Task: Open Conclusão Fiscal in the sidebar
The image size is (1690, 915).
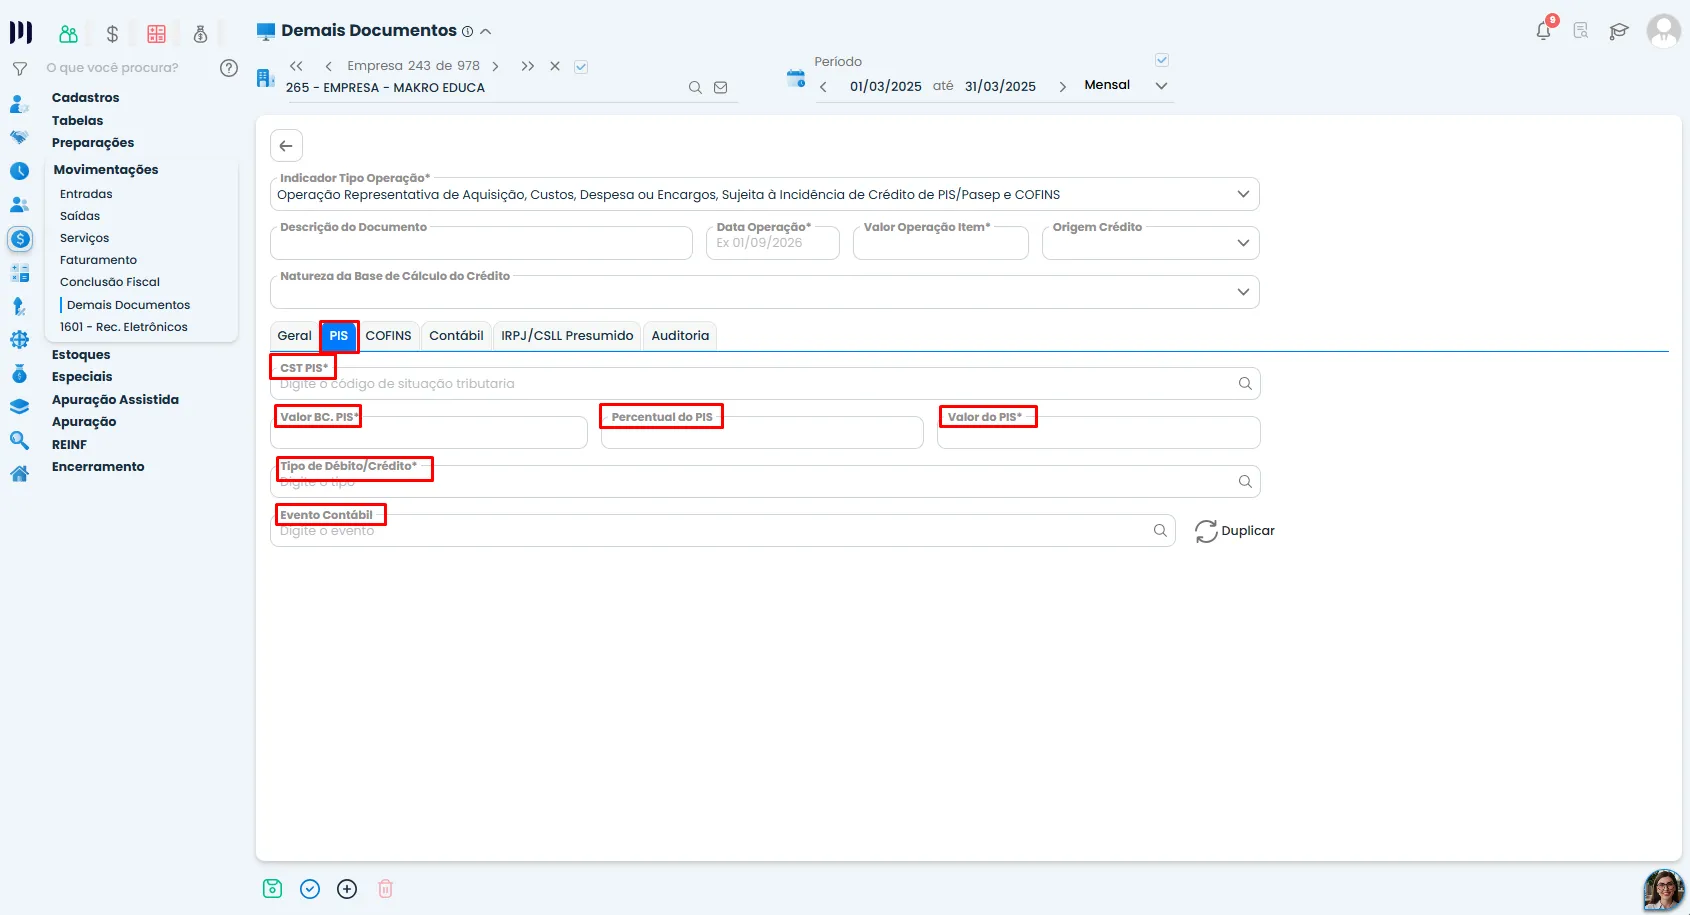Action: [110, 282]
